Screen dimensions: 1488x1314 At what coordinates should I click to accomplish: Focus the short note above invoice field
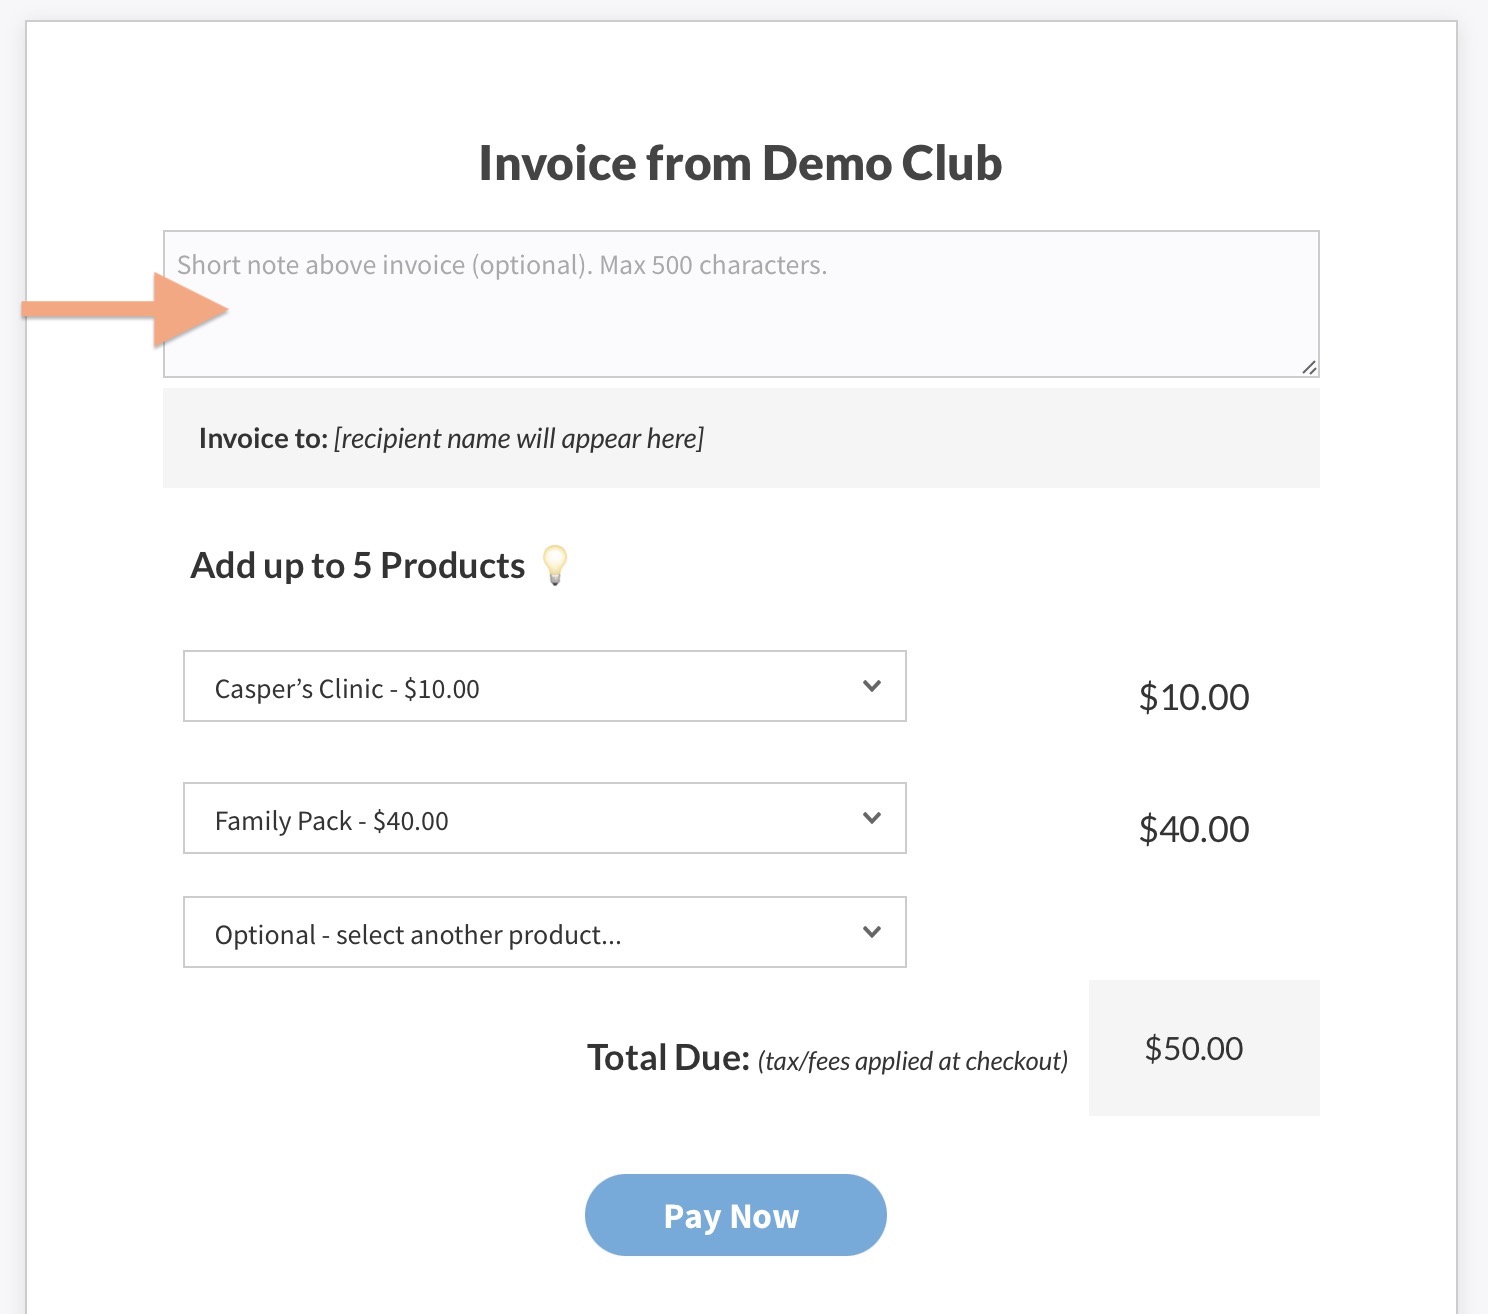click(x=740, y=305)
